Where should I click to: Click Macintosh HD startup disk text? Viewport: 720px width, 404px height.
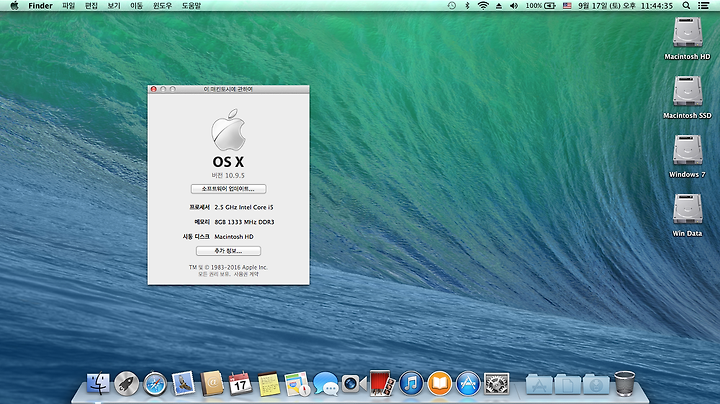[234, 236]
